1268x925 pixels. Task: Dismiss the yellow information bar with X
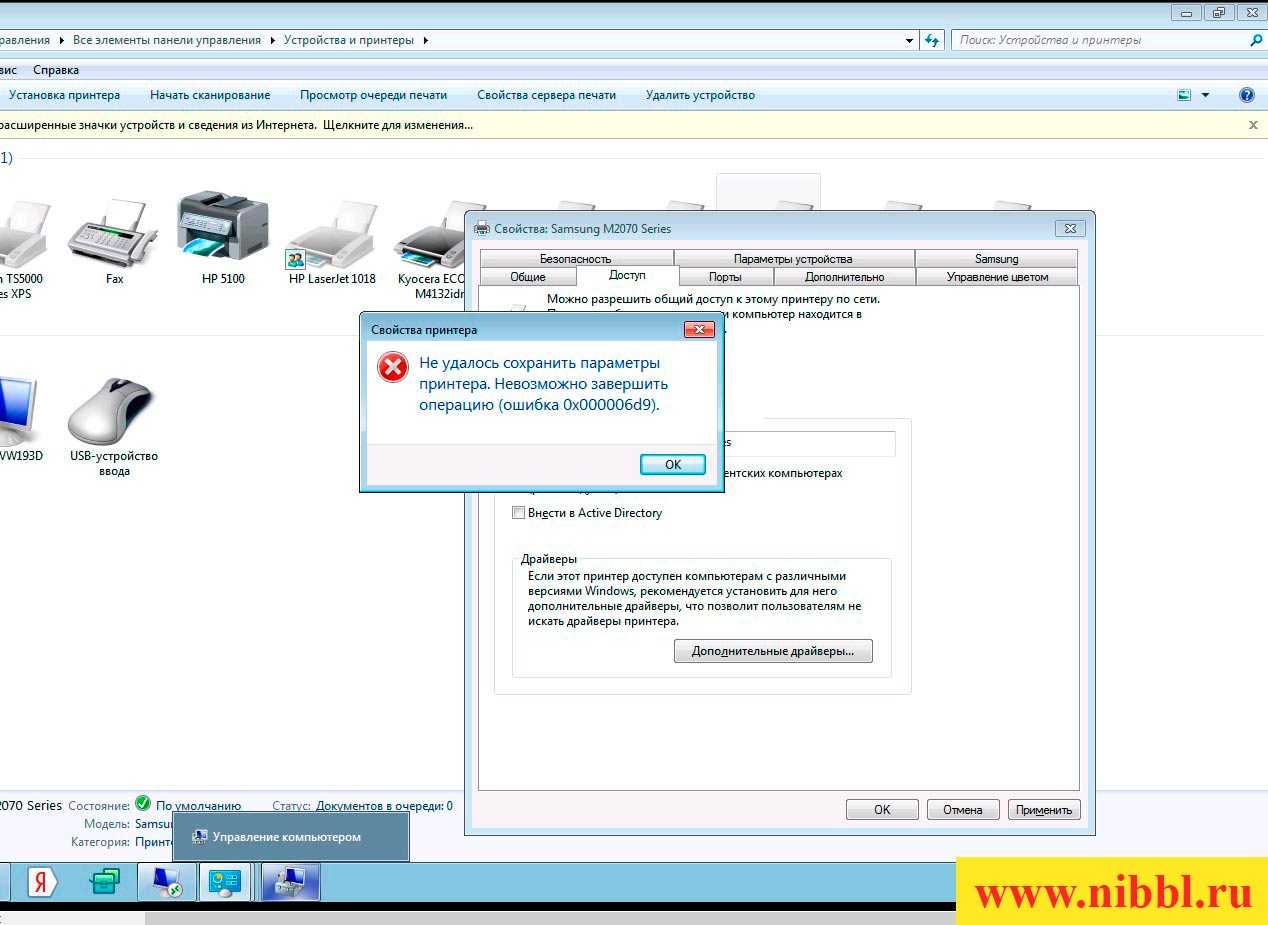point(1253,125)
